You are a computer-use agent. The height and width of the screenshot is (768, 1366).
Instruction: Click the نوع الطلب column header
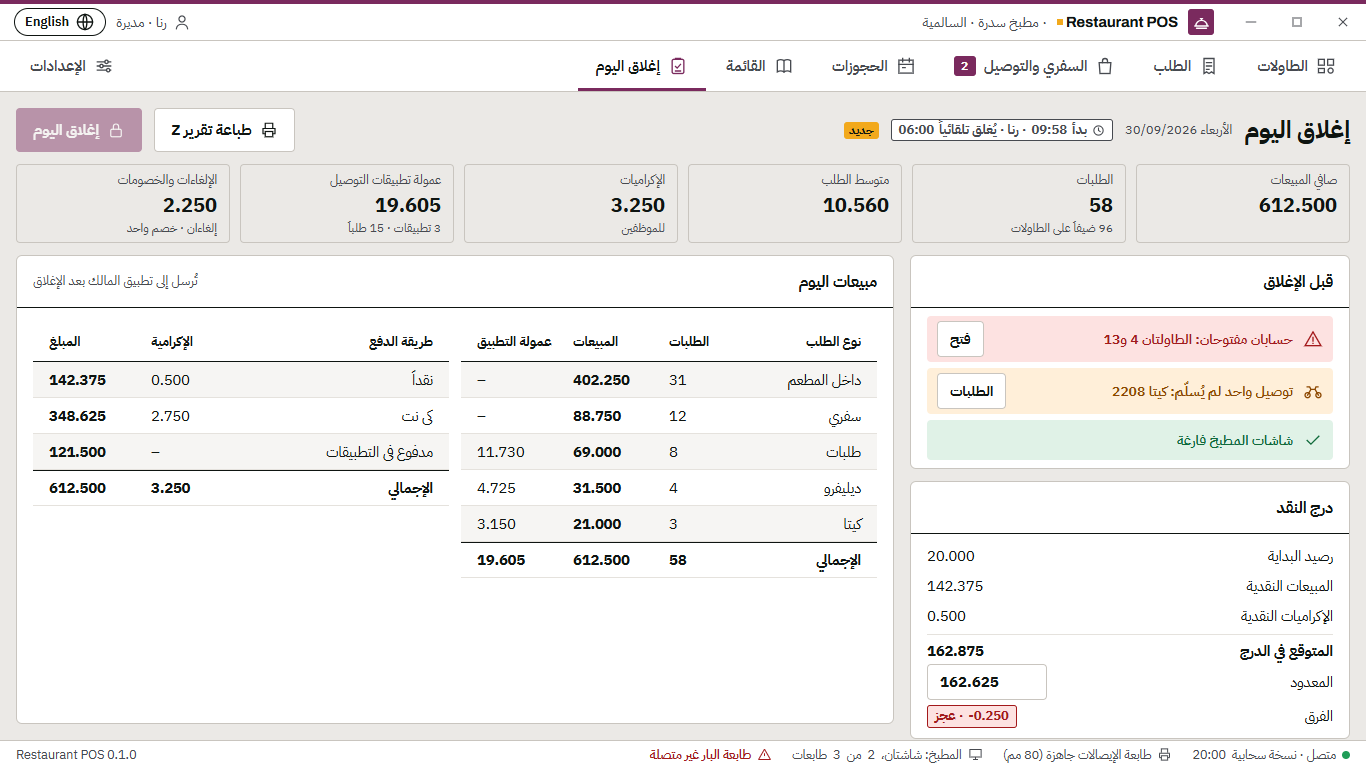[834, 342]
